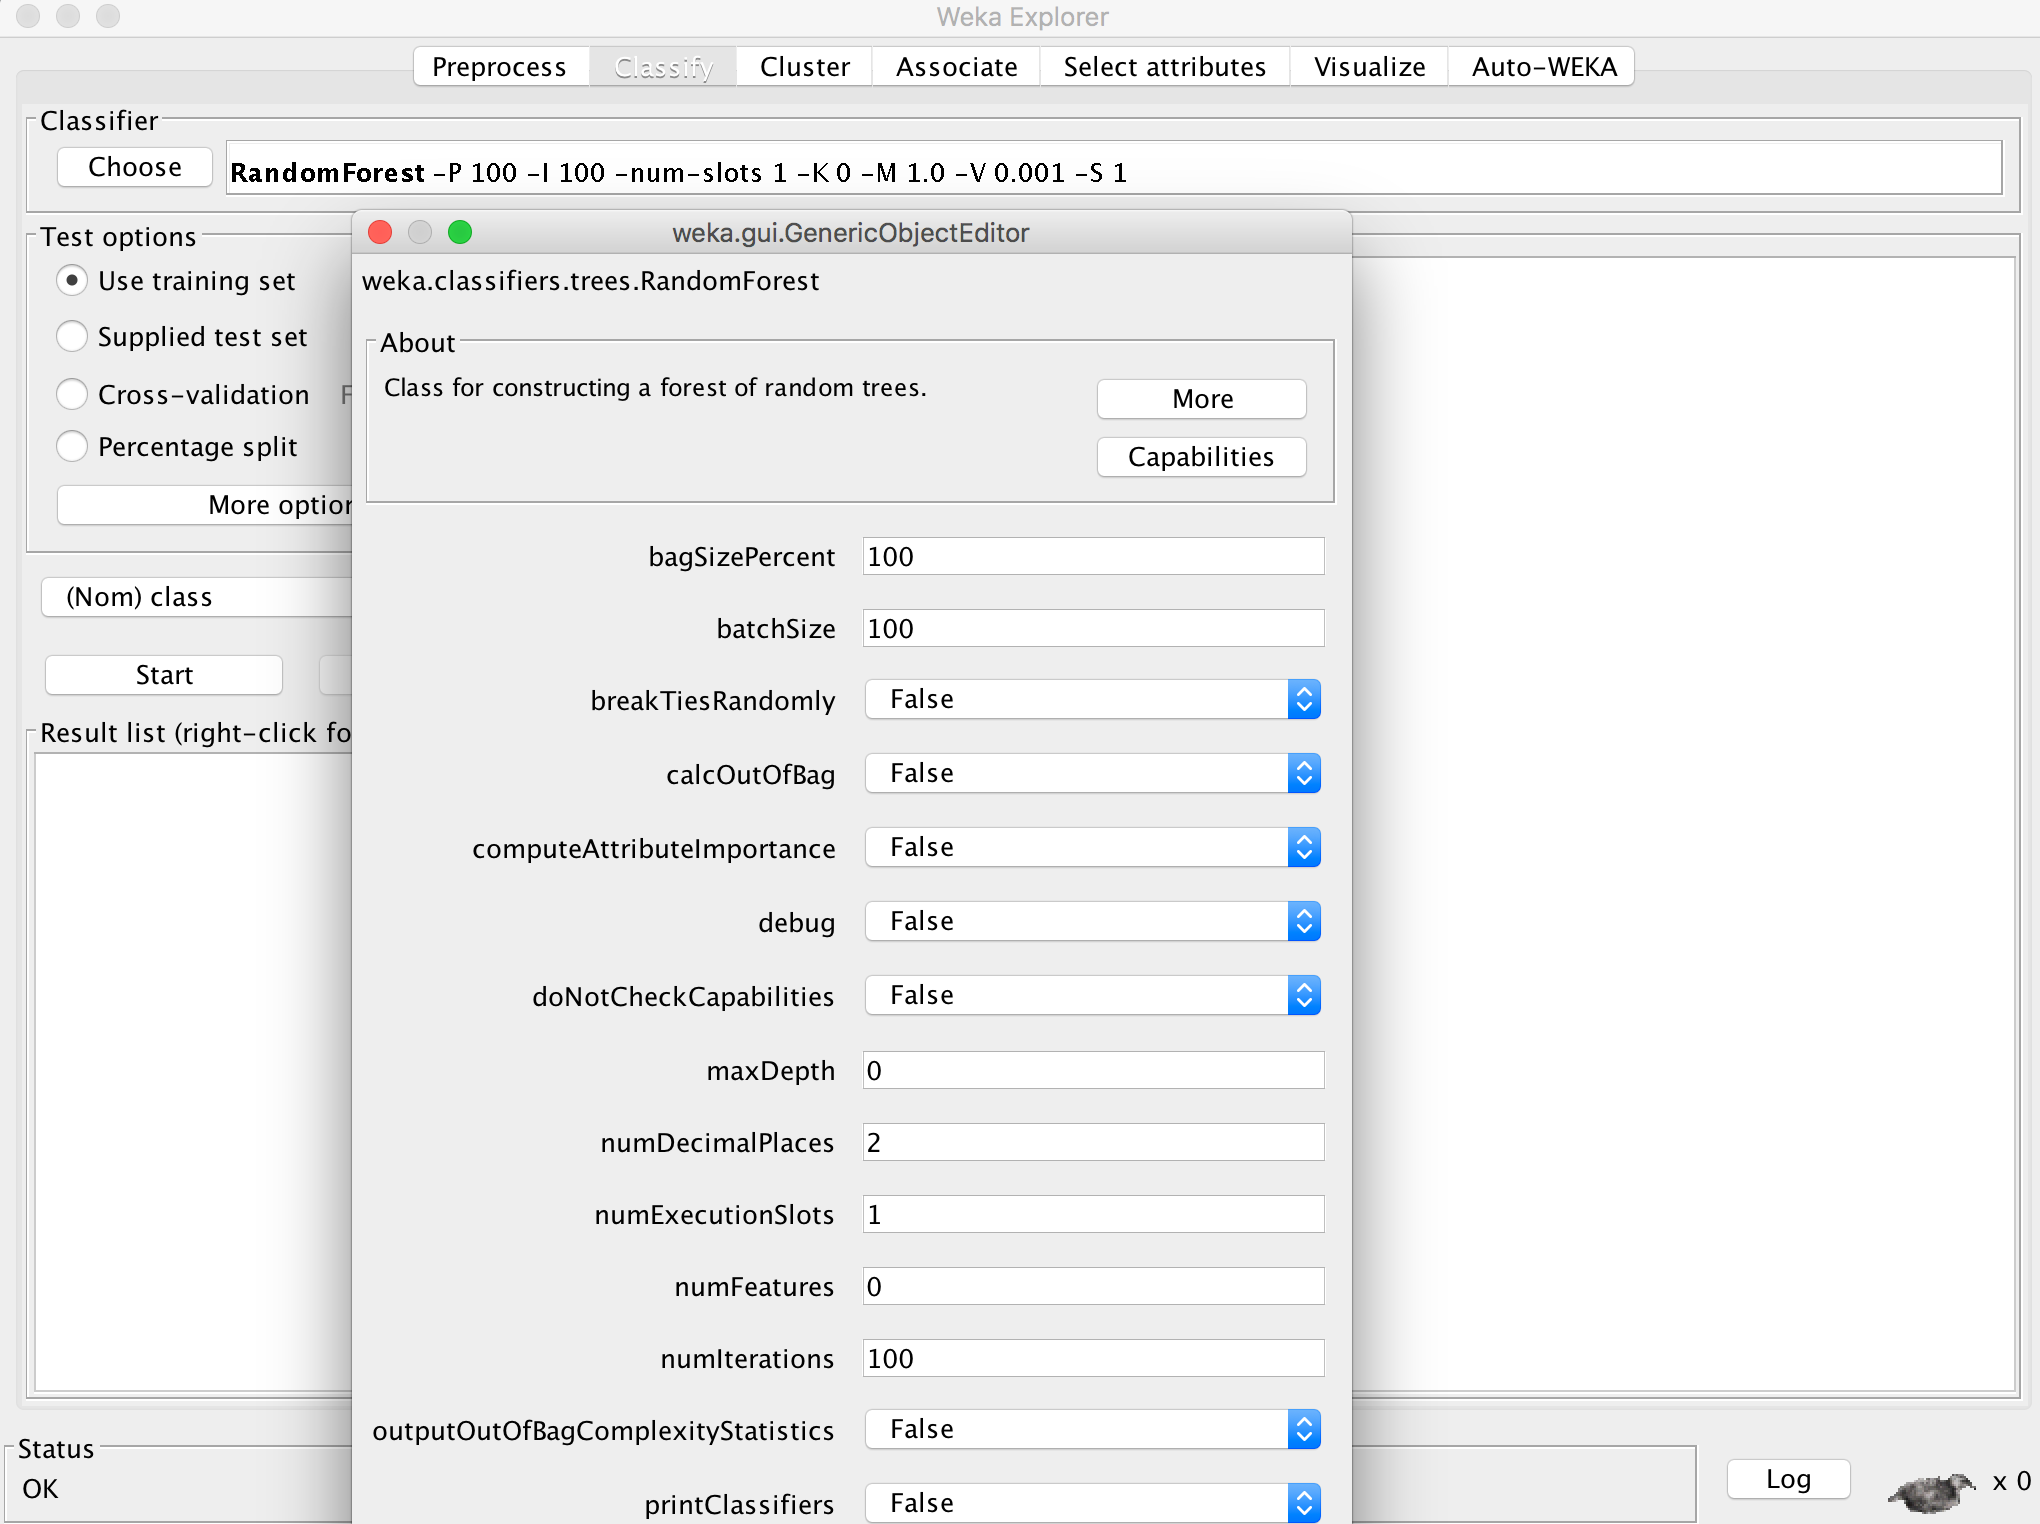Select the Use training set option
This screenshot has width=2040, height=1524.
(72, 281)
